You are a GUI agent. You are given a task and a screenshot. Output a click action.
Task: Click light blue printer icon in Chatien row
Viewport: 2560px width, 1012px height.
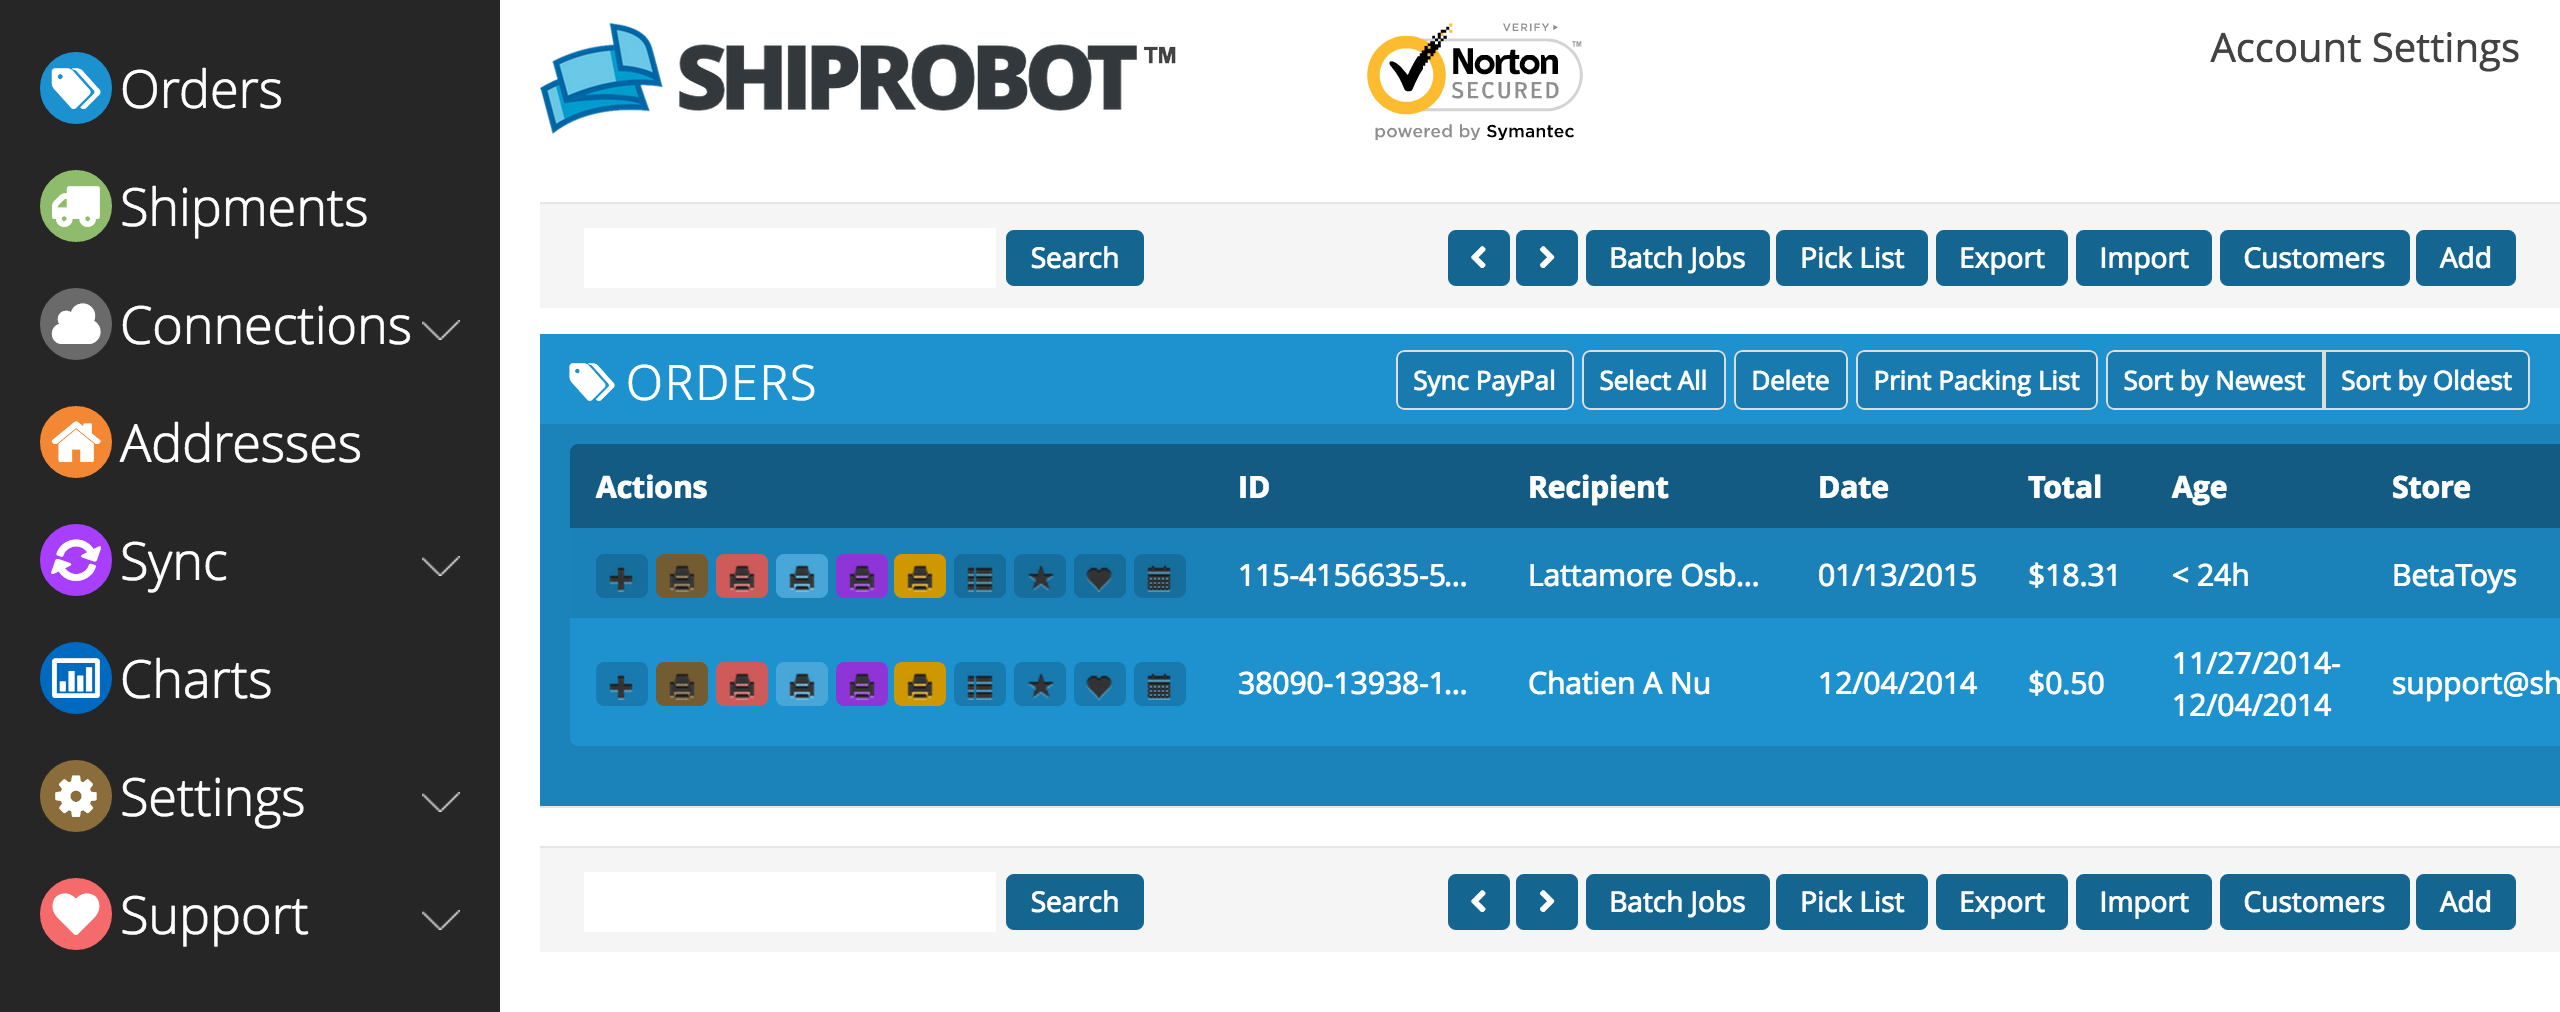tap(801, 685)
